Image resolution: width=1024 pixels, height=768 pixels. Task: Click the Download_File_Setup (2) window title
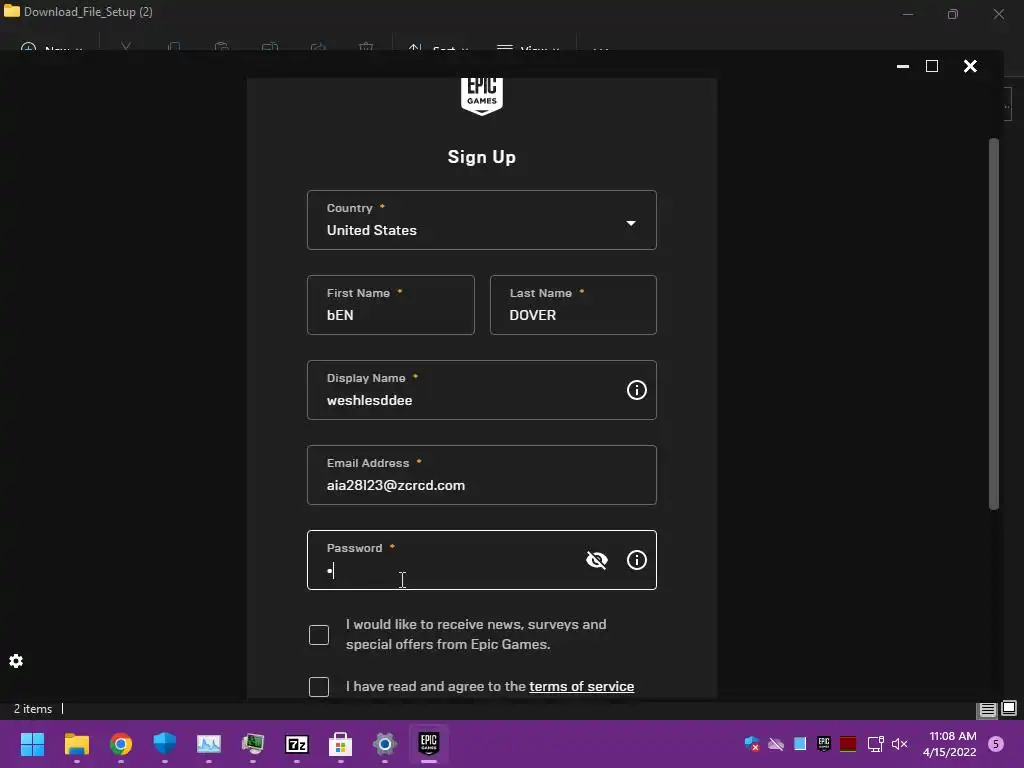coord(88,12)
